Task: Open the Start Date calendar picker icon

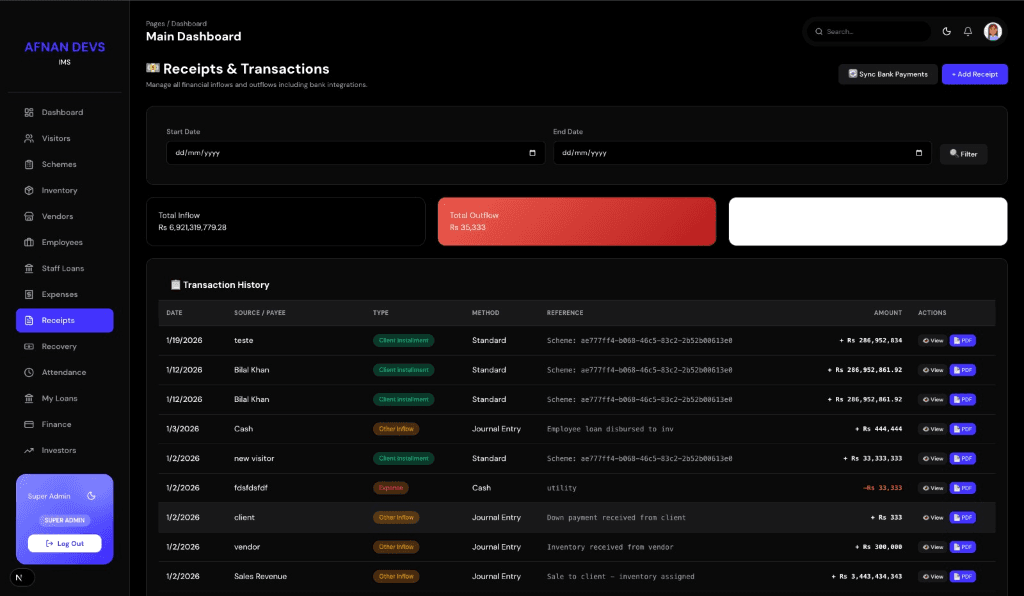Action: pos(532,153)
